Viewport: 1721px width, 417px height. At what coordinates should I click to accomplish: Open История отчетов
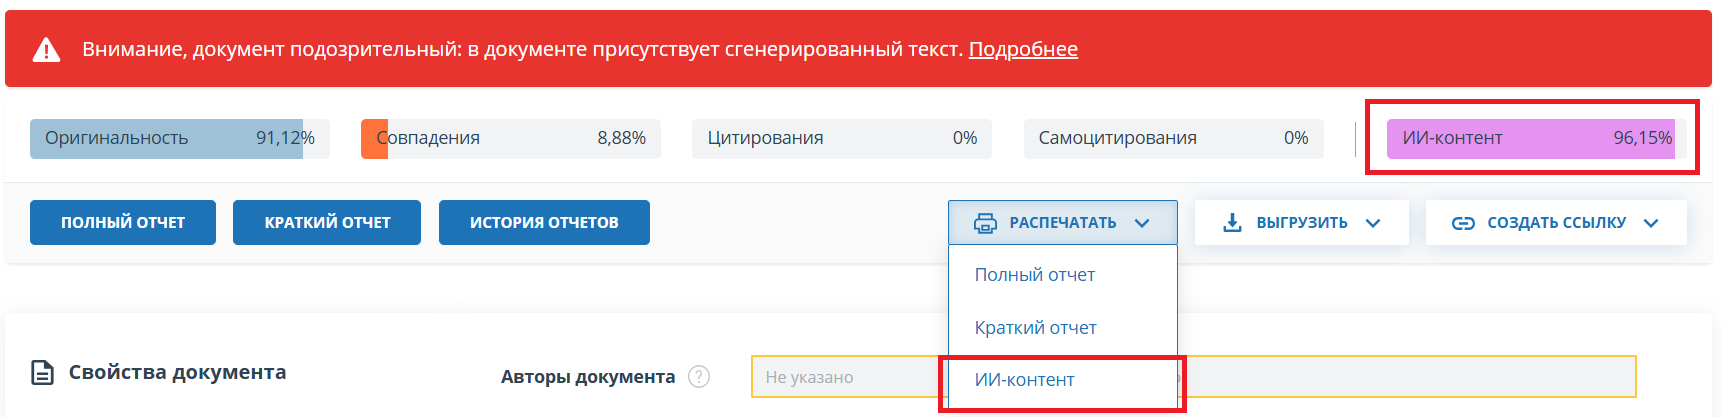[x=544, y=222]
